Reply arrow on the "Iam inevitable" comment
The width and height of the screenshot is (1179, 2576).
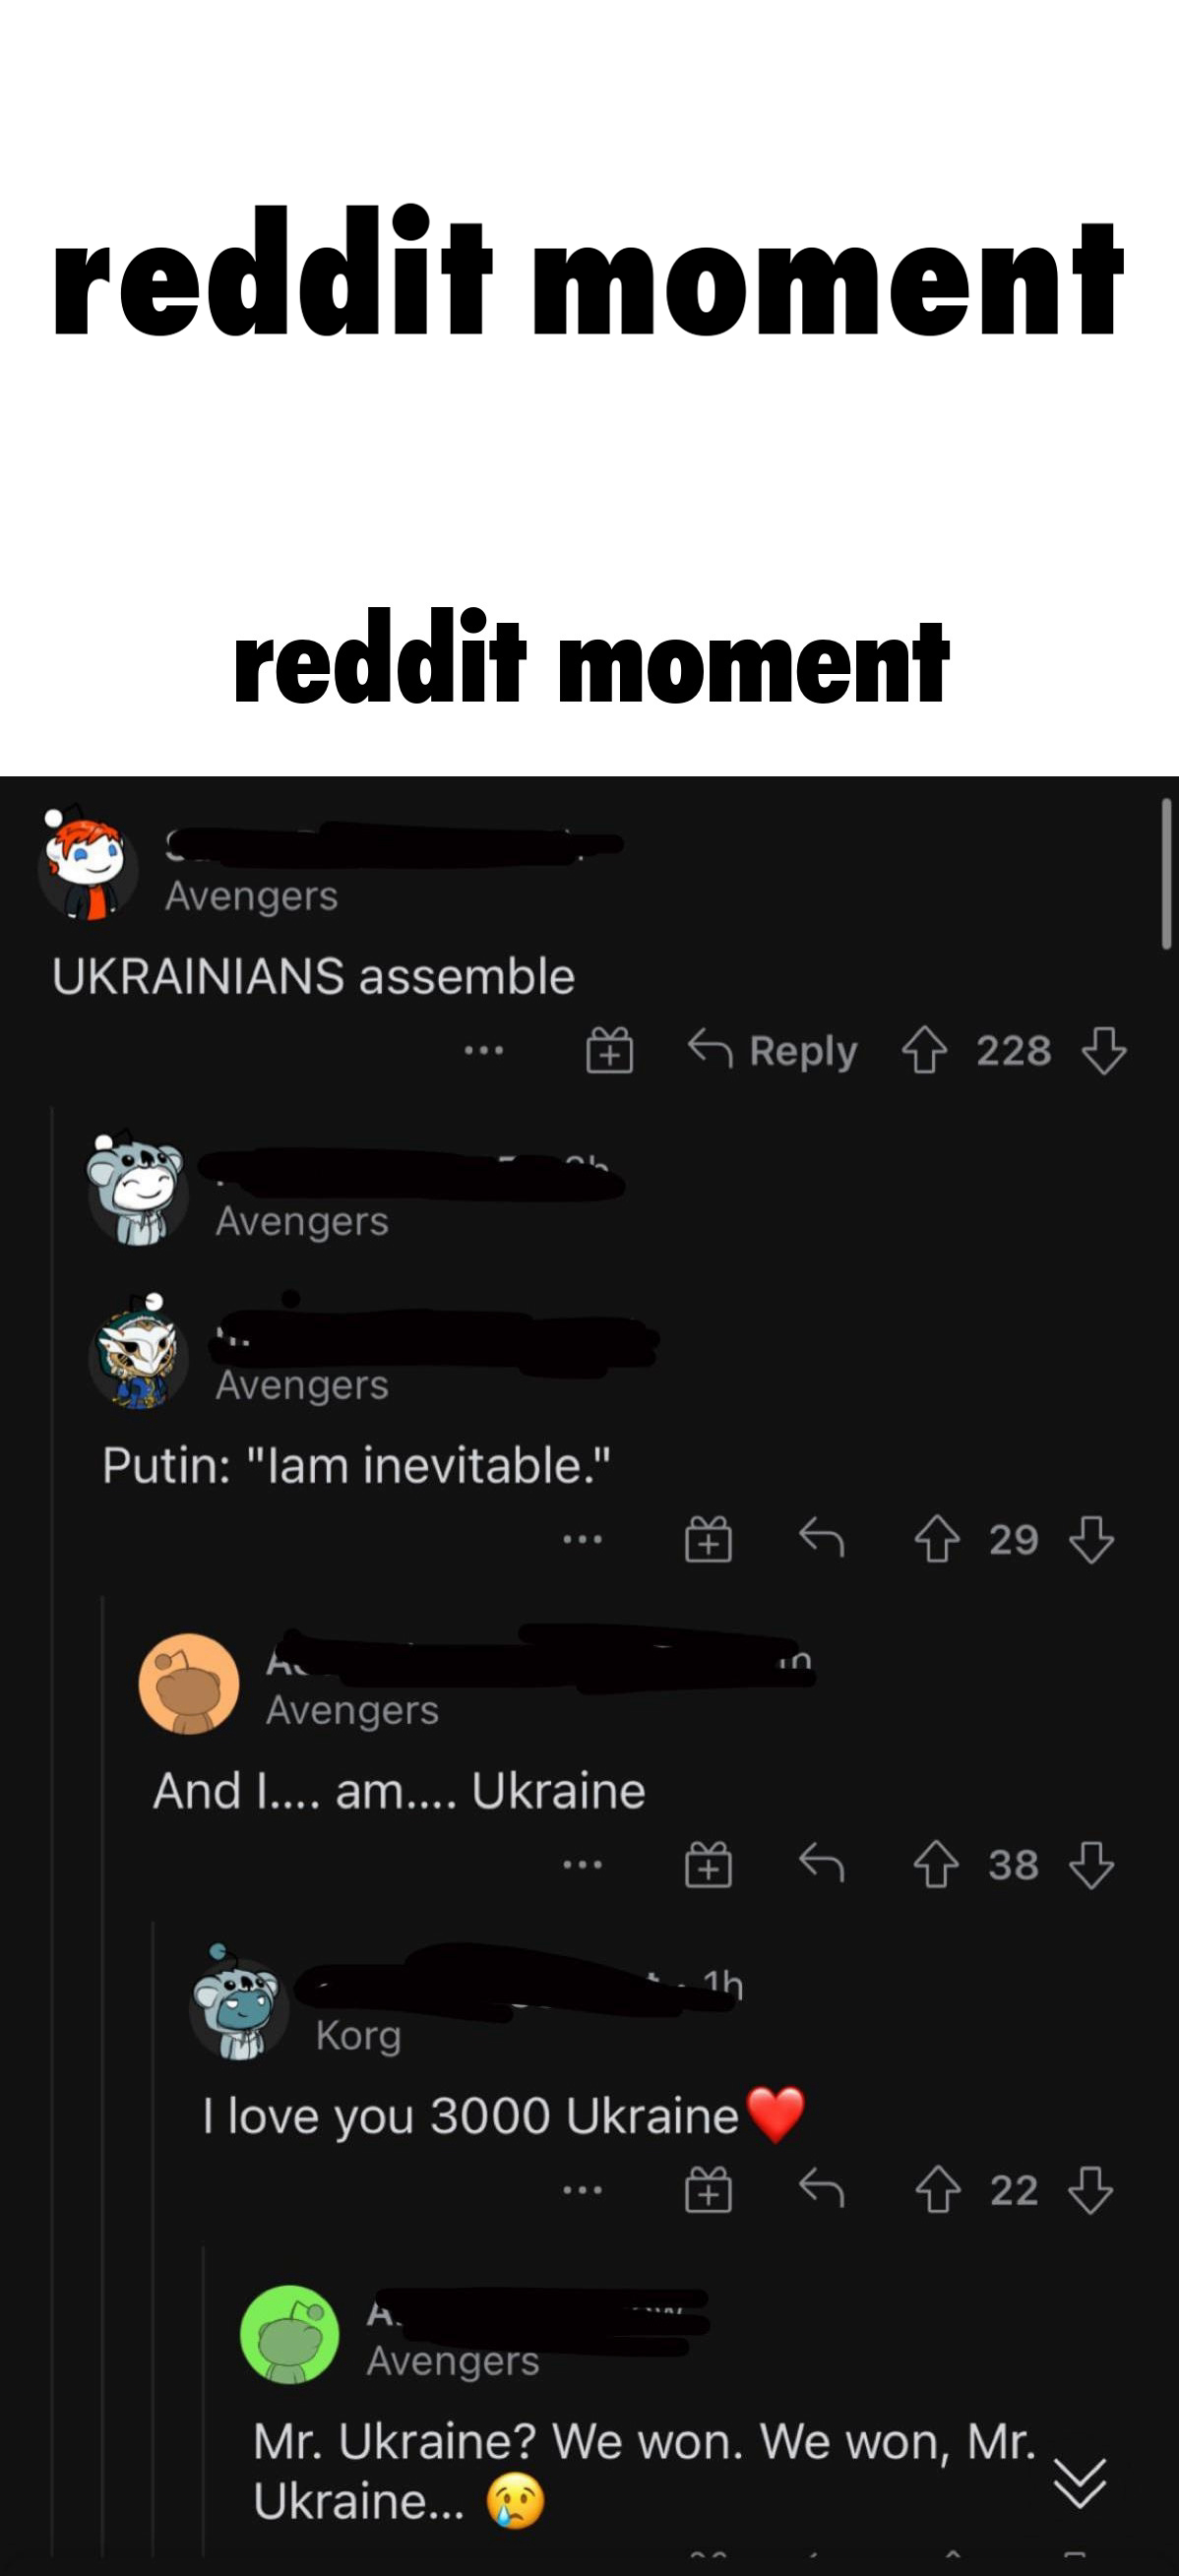tap(822, 1539)
